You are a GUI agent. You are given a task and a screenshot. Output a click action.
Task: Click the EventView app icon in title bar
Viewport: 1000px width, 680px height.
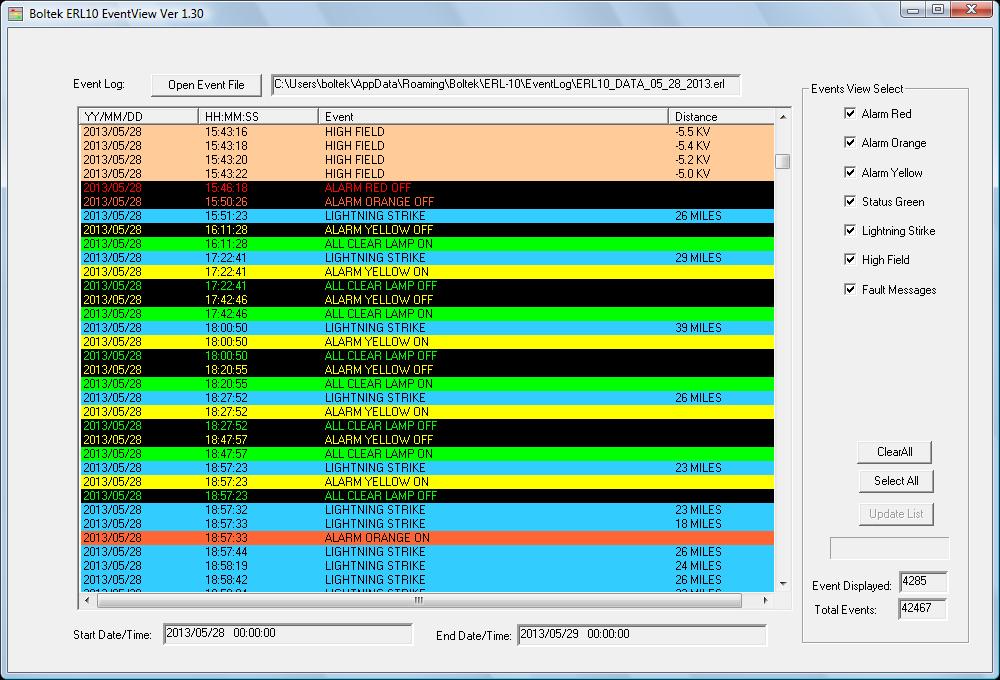(15, 10)
